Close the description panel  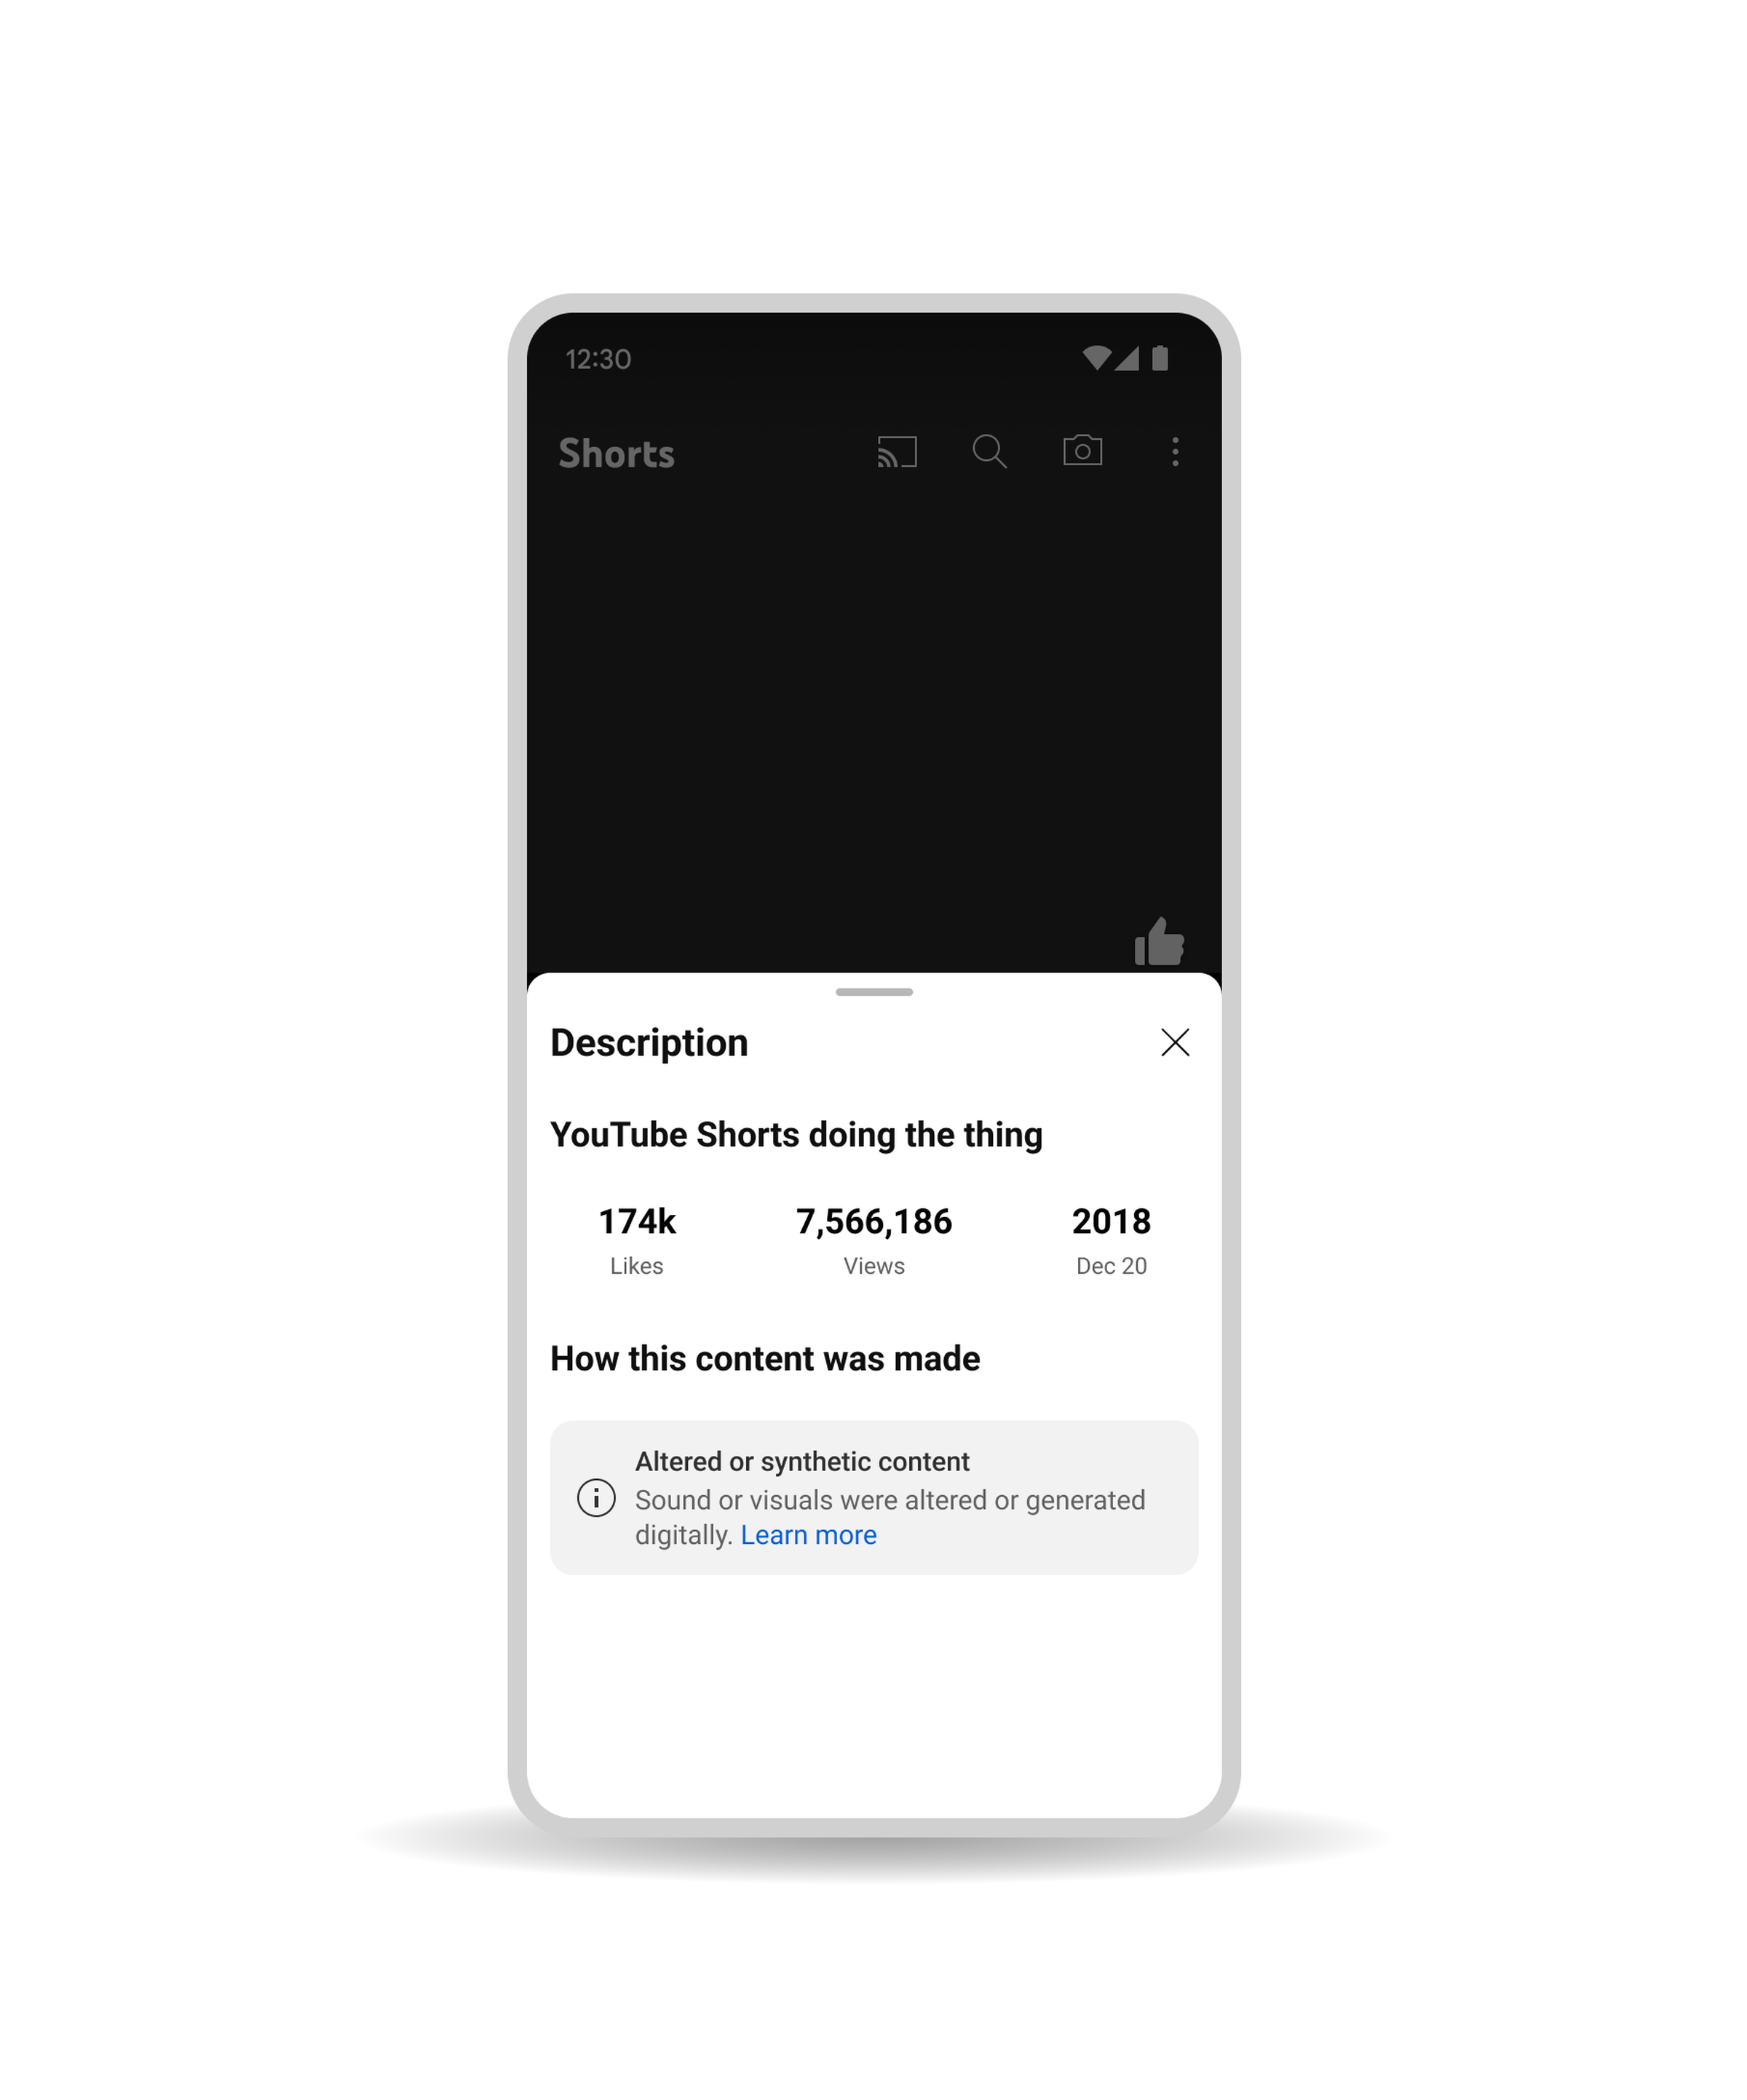[x=1178, y=1042]
